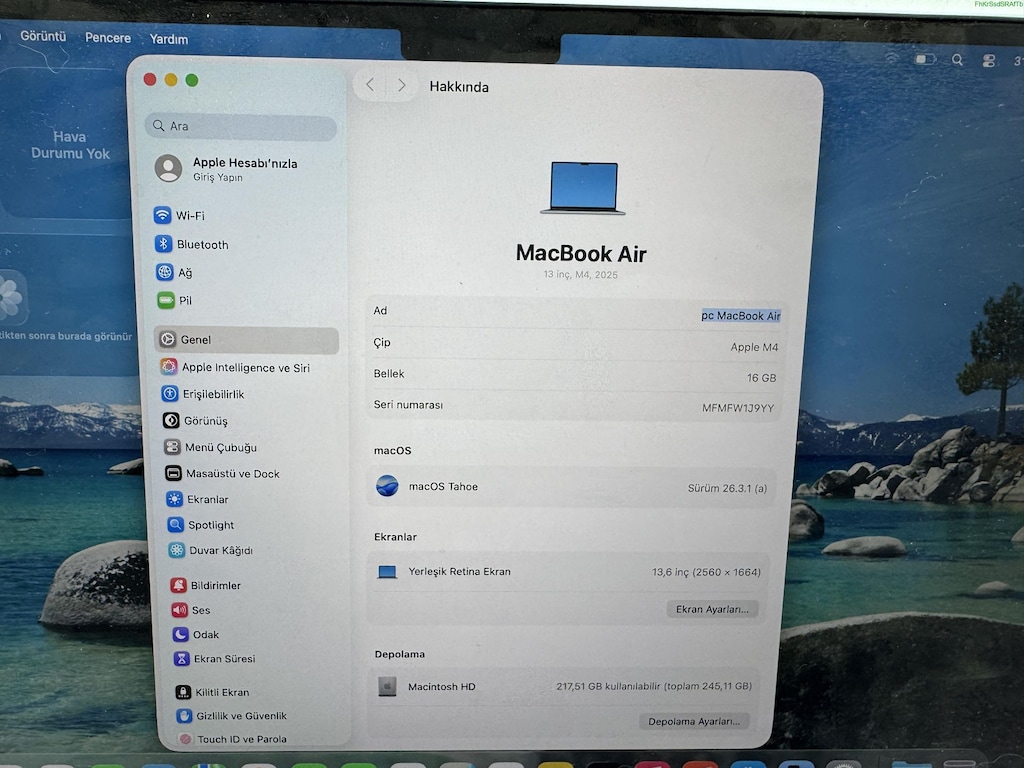
Task: Click the MacBook Air heading text
Action: pos(581,253)
